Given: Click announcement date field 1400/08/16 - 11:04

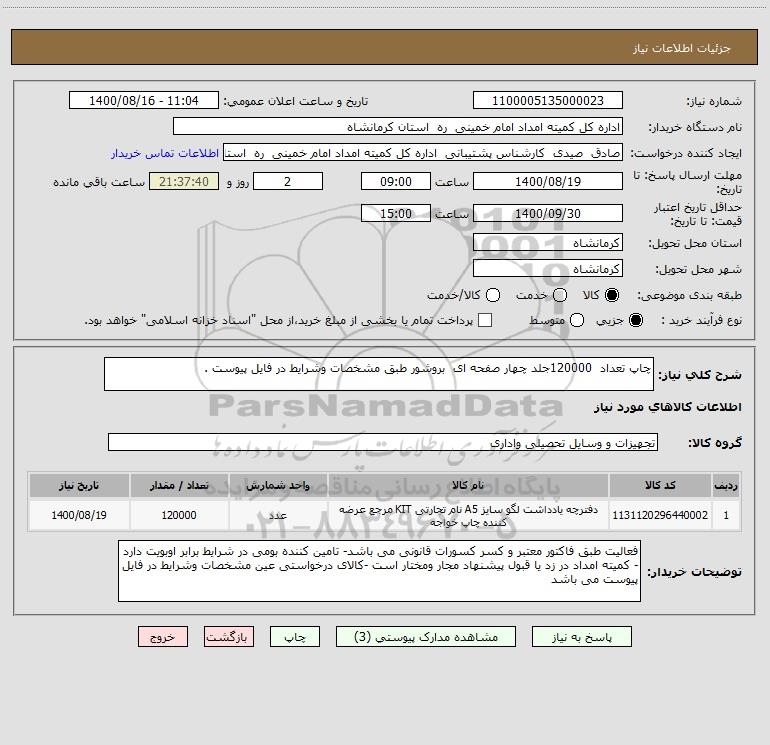Looking at the screenshot, I should [144, 101].
